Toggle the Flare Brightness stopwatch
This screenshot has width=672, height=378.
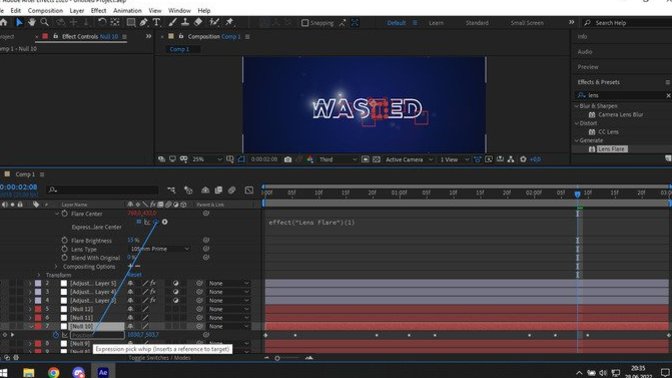point(64,240)
